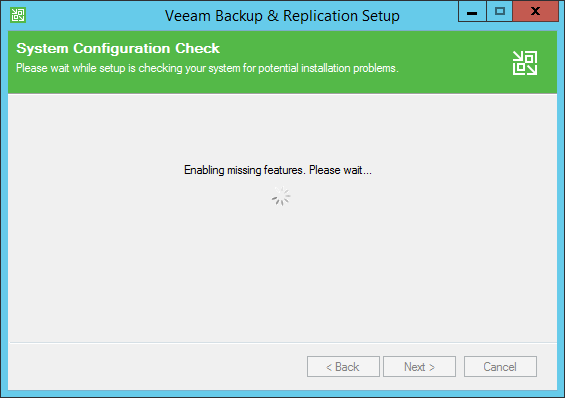
Task: Go back using the < Back button
Action: coord(343,367)
